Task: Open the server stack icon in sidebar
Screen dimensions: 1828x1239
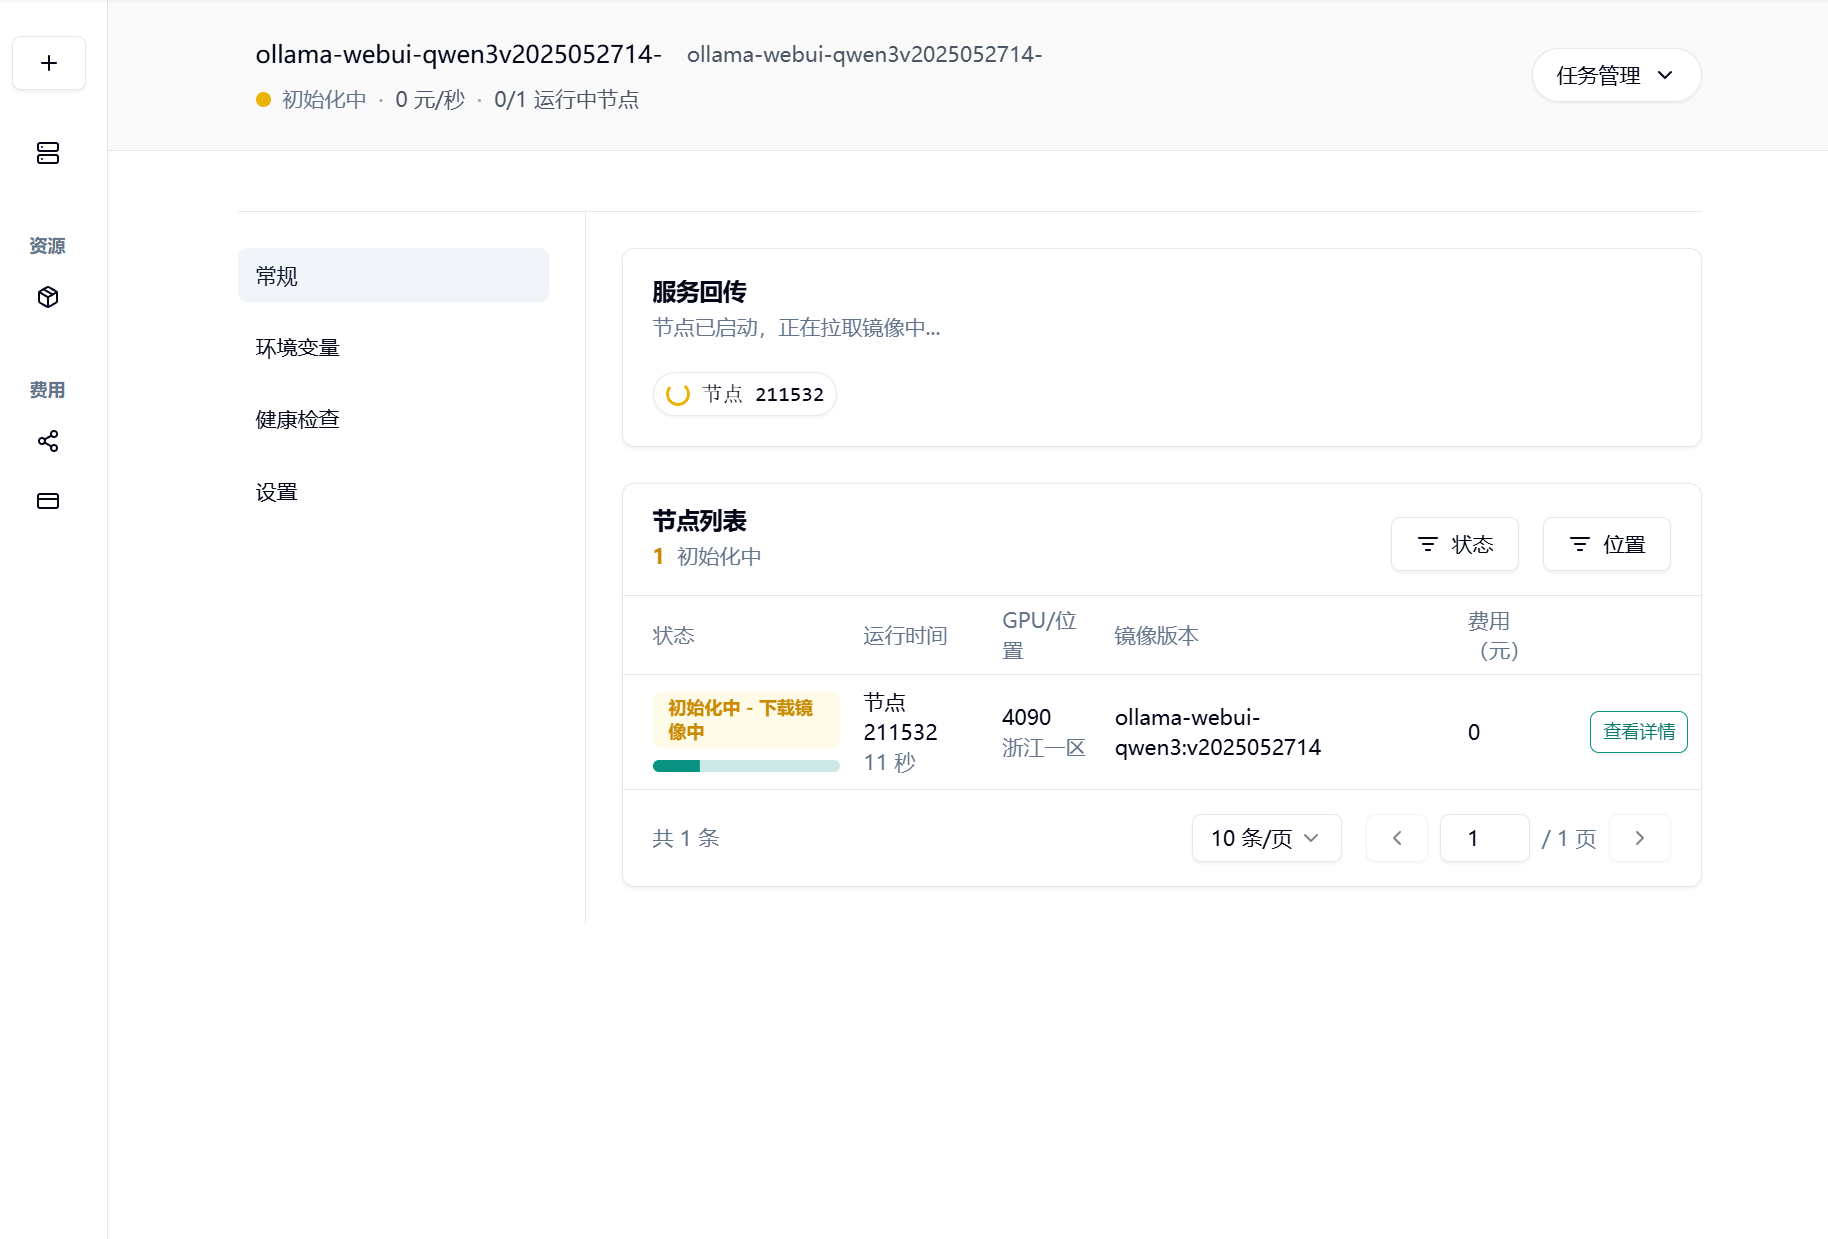Action: (x=48, y=153)
